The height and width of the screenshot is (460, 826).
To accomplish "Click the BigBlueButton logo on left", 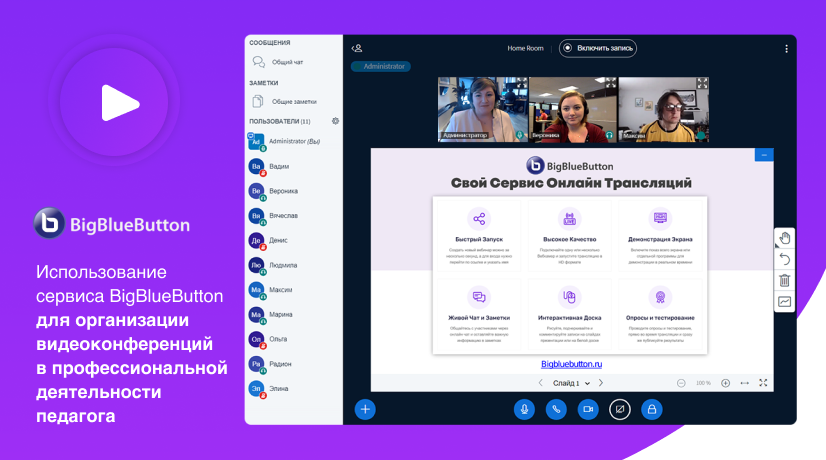I will click(x=112, y=223).
